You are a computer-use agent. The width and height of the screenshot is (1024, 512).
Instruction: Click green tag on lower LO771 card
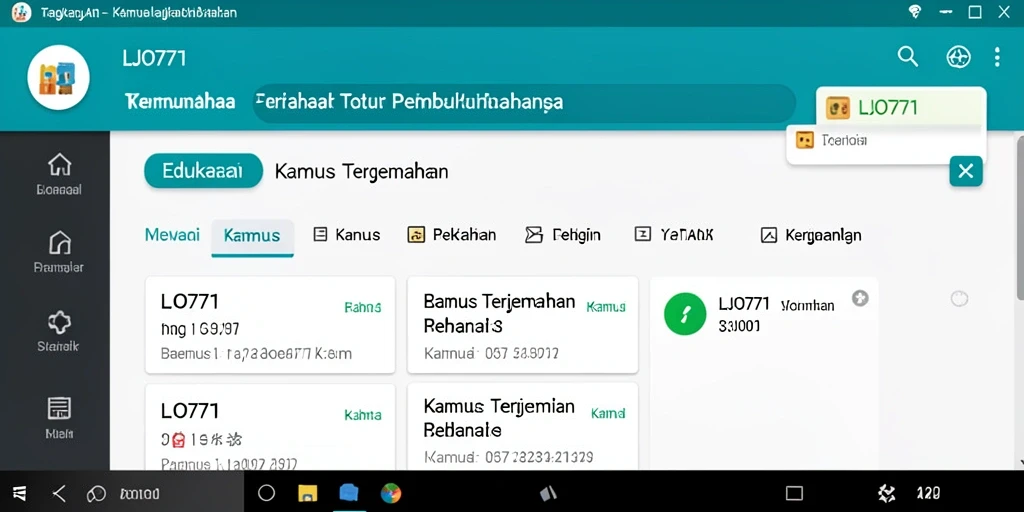tap(362, 415)
